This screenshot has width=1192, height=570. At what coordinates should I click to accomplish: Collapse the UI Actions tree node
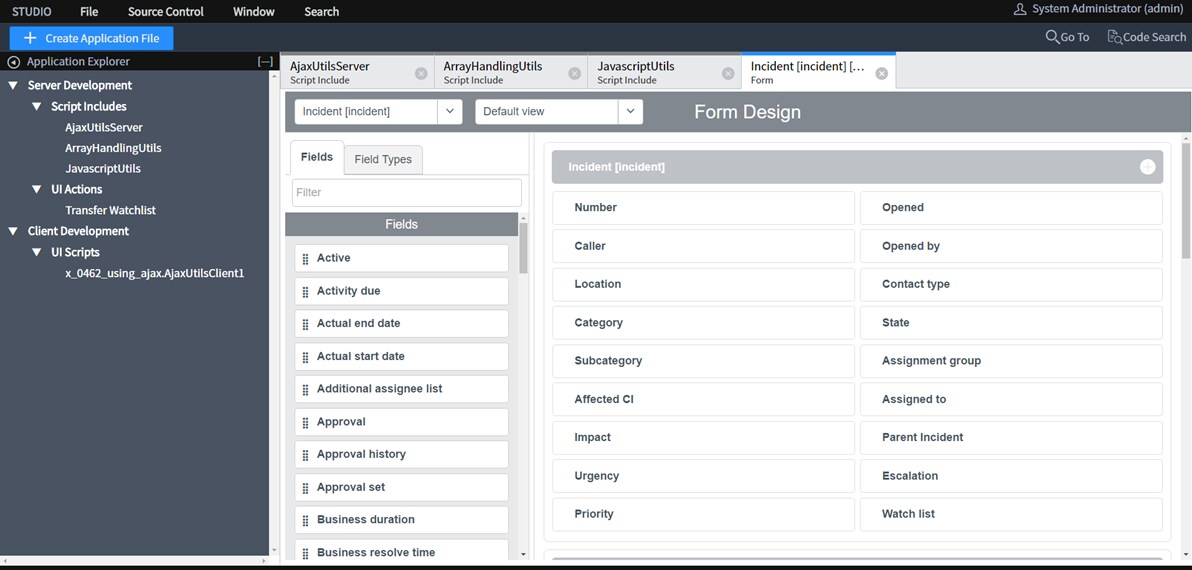pyautogui.click(x=36, y=189)
